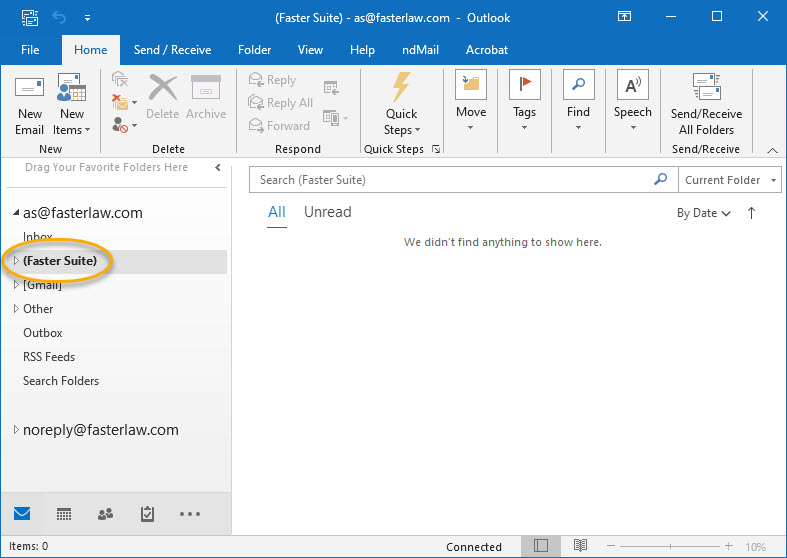787x558 pixels.
Task: Click the Meeting reply icon
Action: [331, 88]
